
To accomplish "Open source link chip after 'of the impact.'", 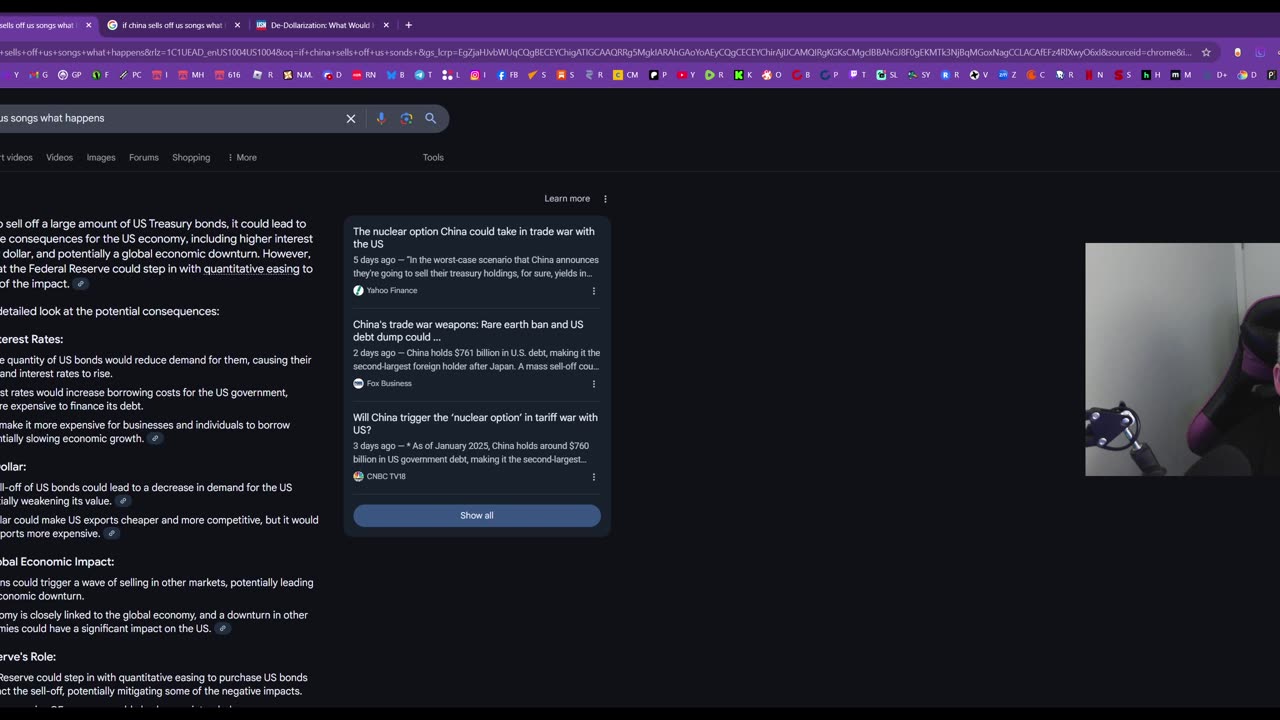I will point(82,284).
